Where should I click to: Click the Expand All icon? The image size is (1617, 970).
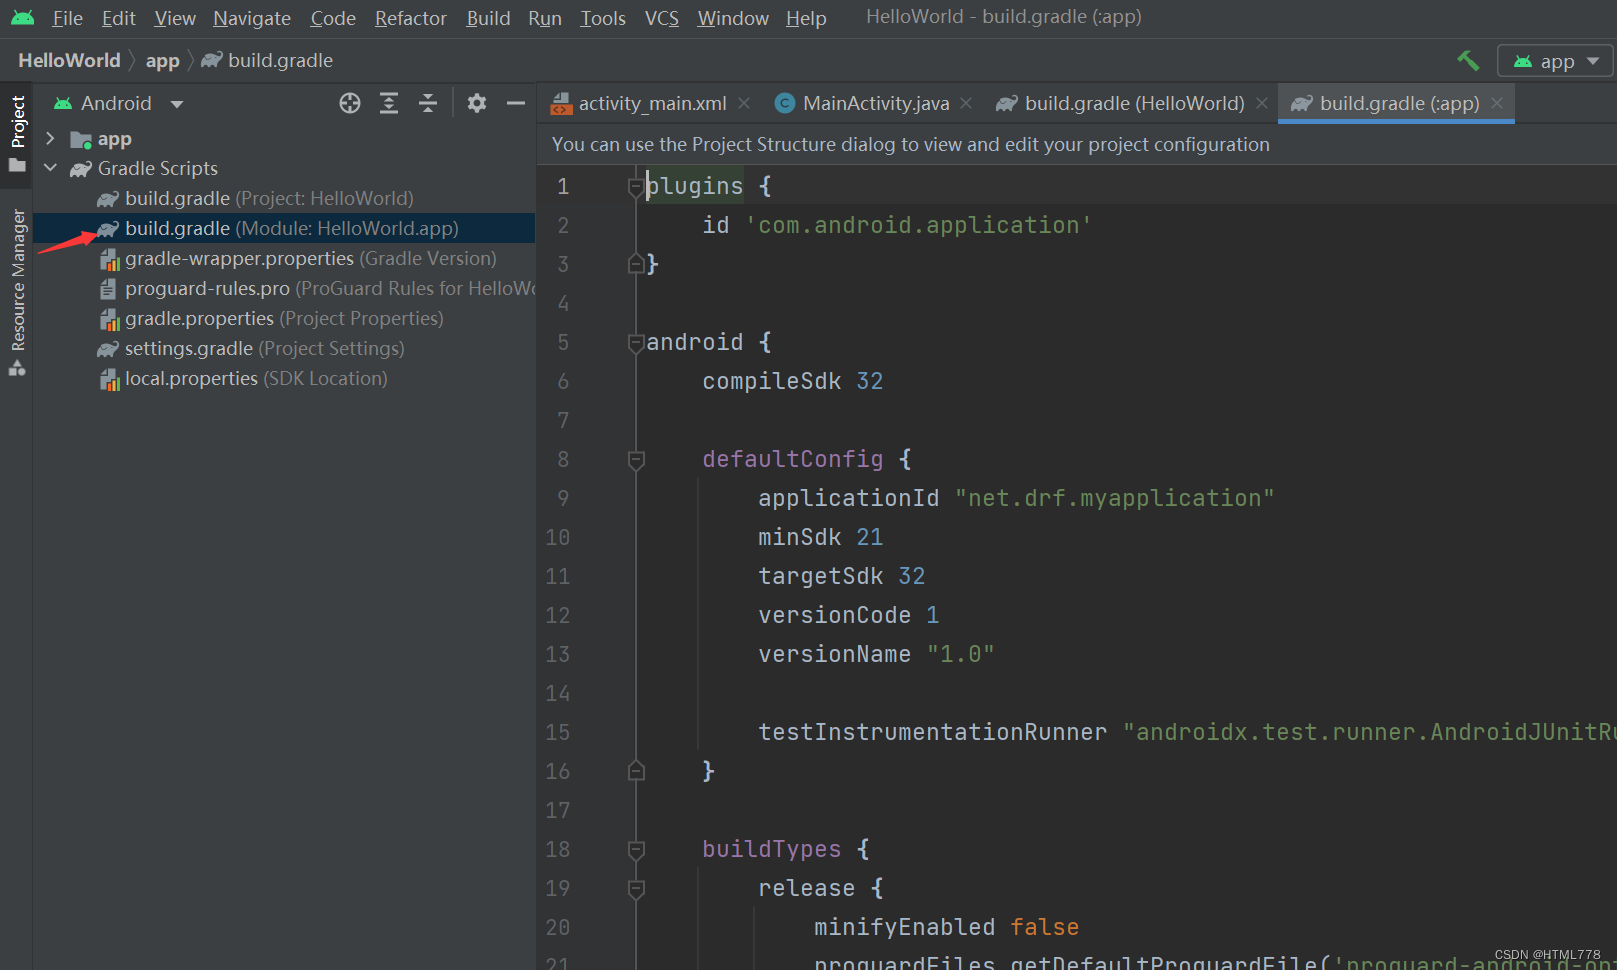pyautogui.click(x=389, y=103)
